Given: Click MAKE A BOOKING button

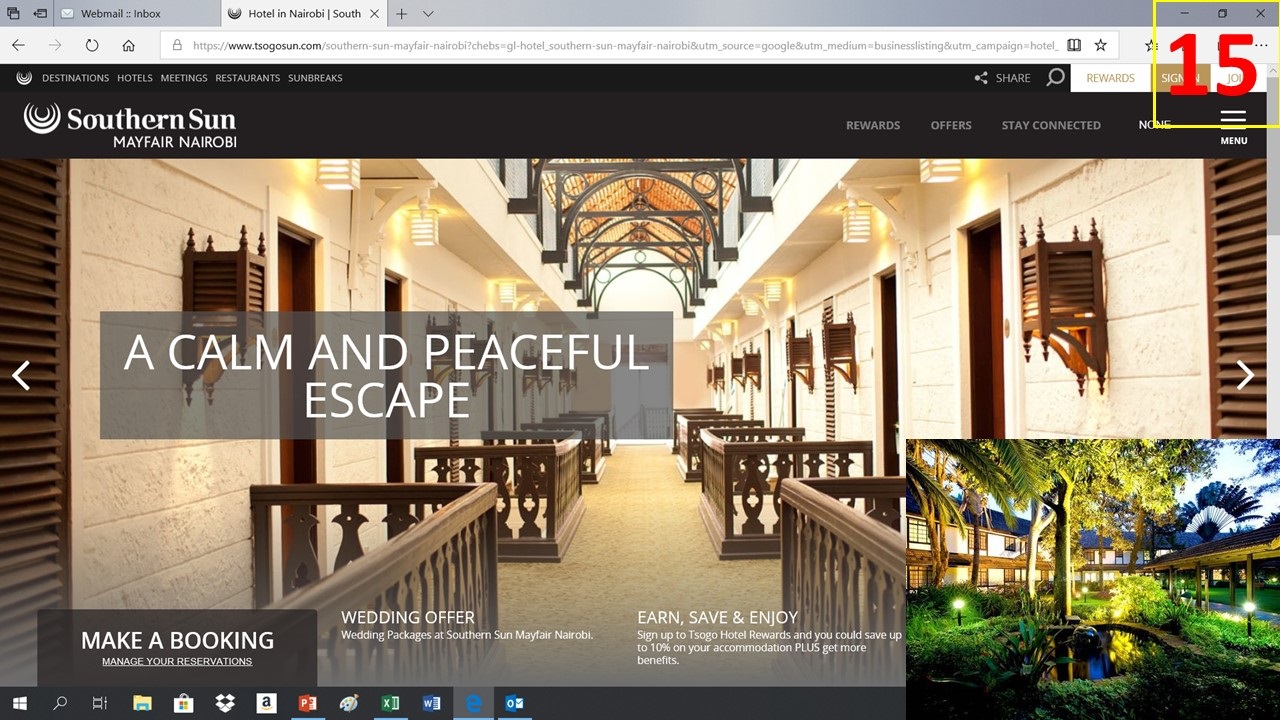Looking at the screenshot, I should [177, 640].
